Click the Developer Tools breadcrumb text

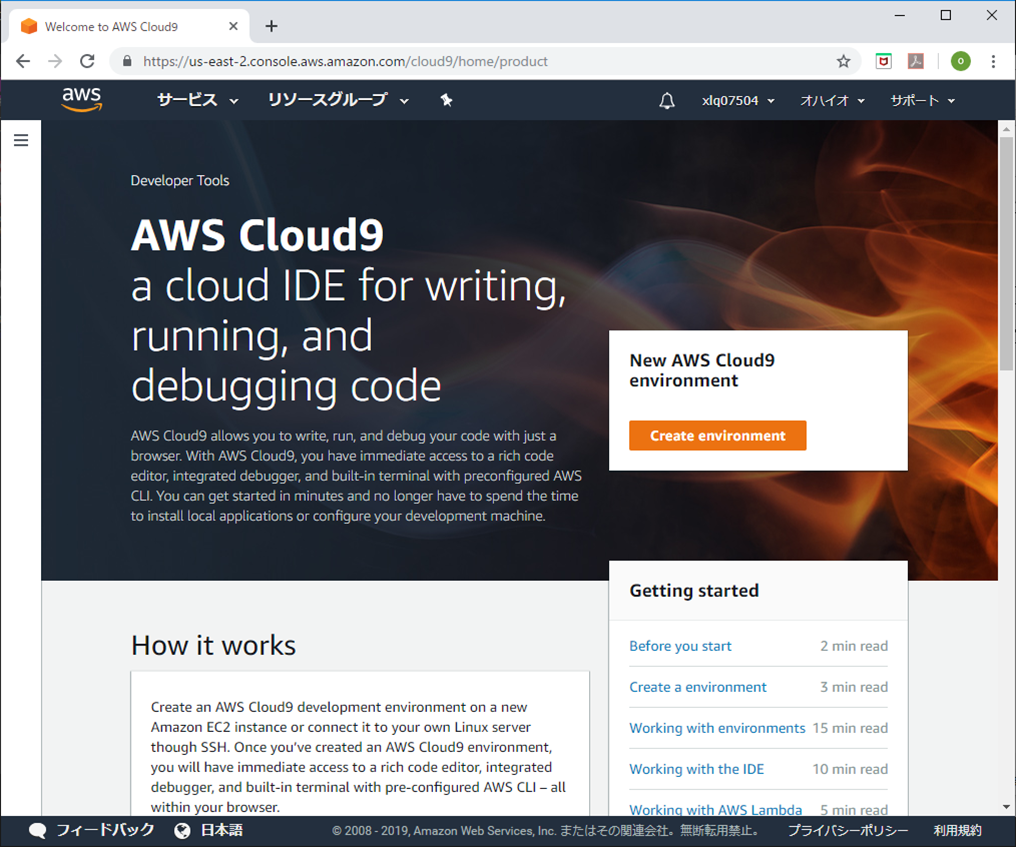tap(179, 181)
